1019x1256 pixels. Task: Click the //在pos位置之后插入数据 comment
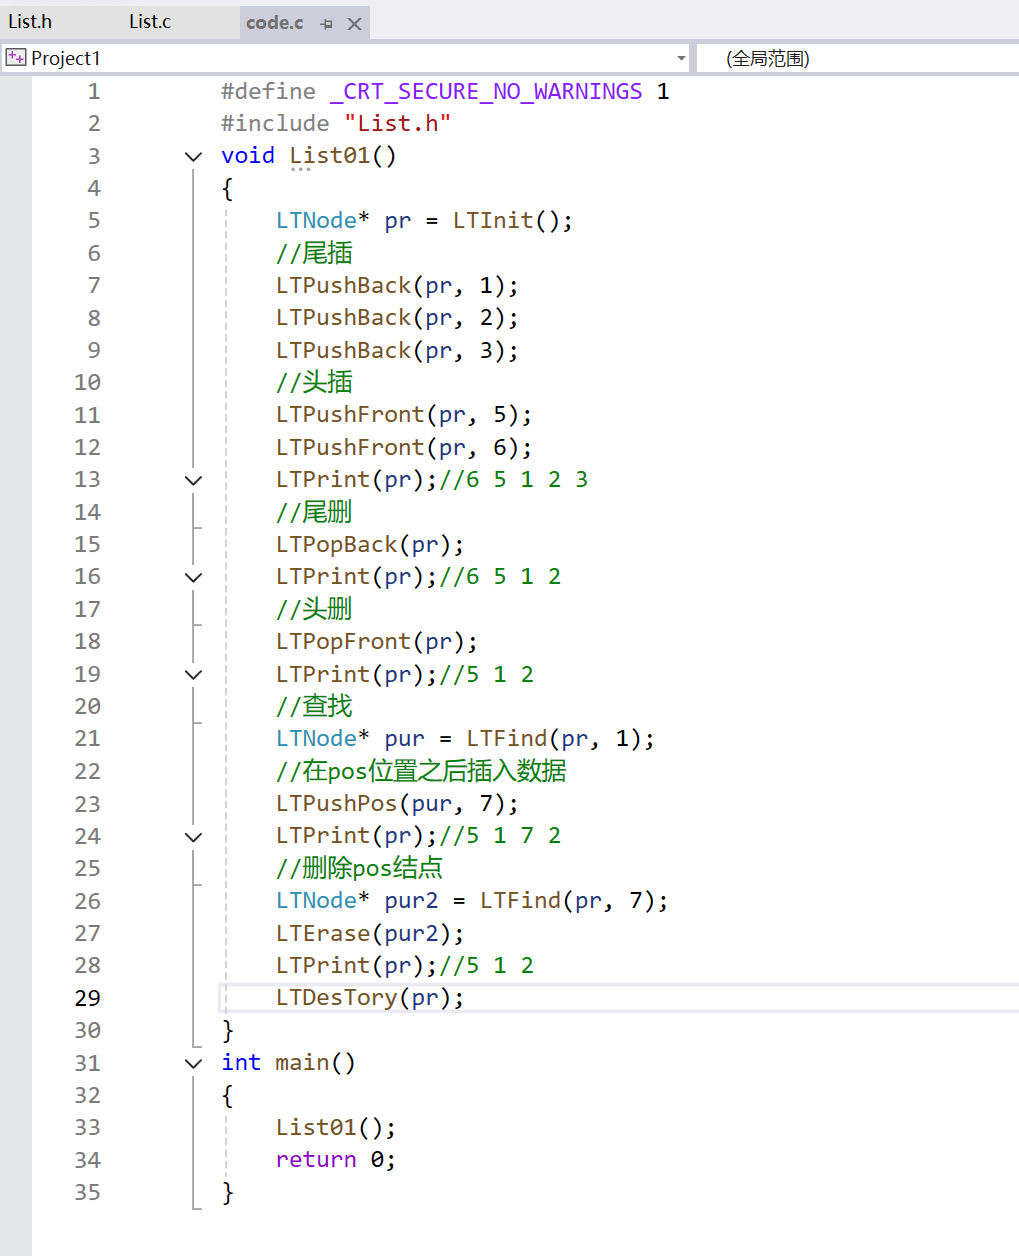(x=421, y=771)
